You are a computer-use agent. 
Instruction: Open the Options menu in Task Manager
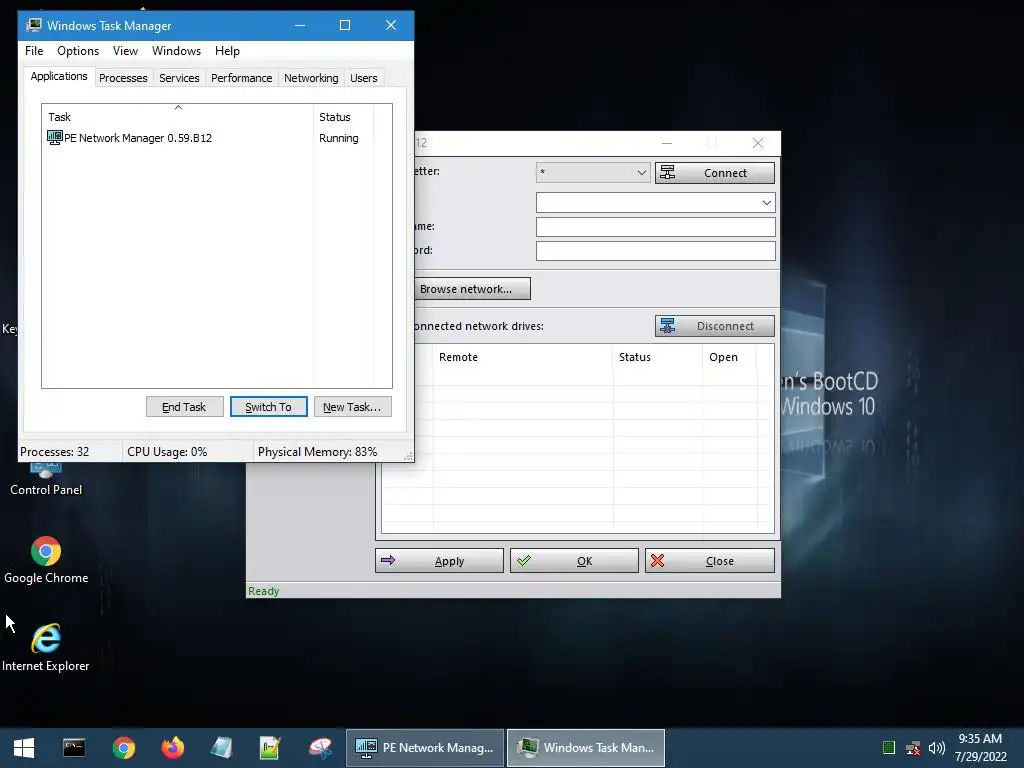click(x=78, y=51)
